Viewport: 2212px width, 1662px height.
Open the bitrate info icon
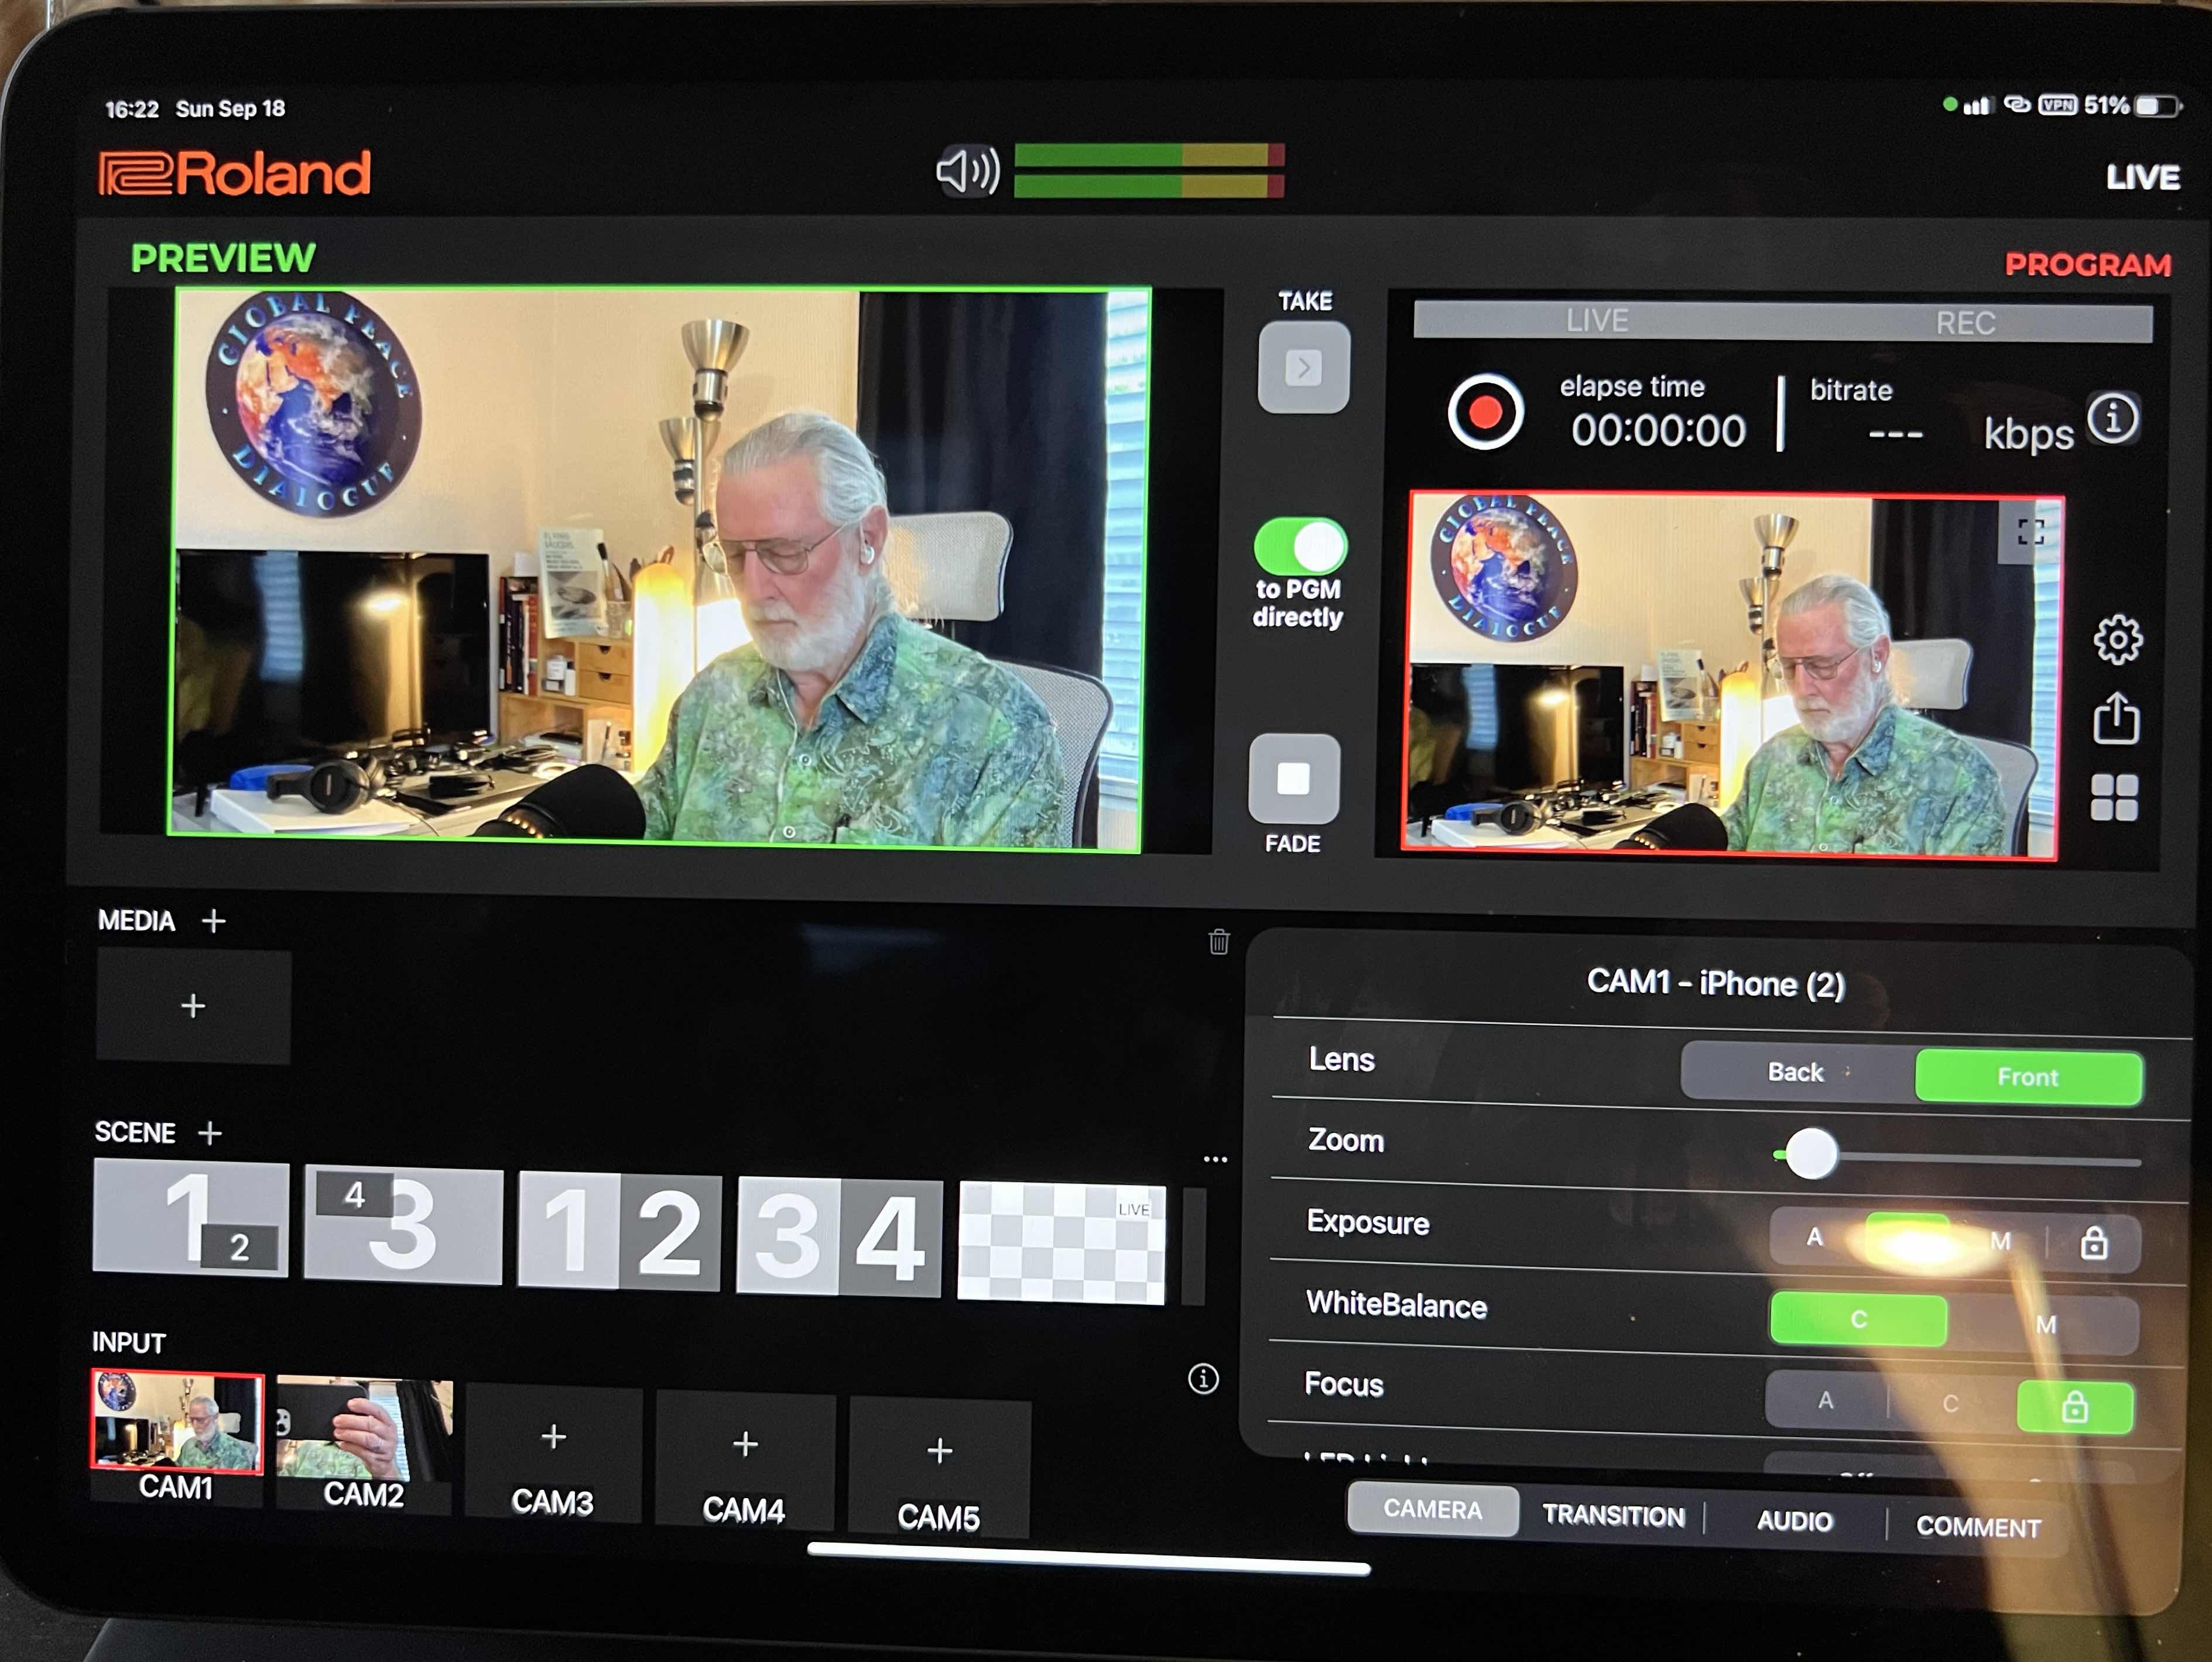click(2113, 418)
